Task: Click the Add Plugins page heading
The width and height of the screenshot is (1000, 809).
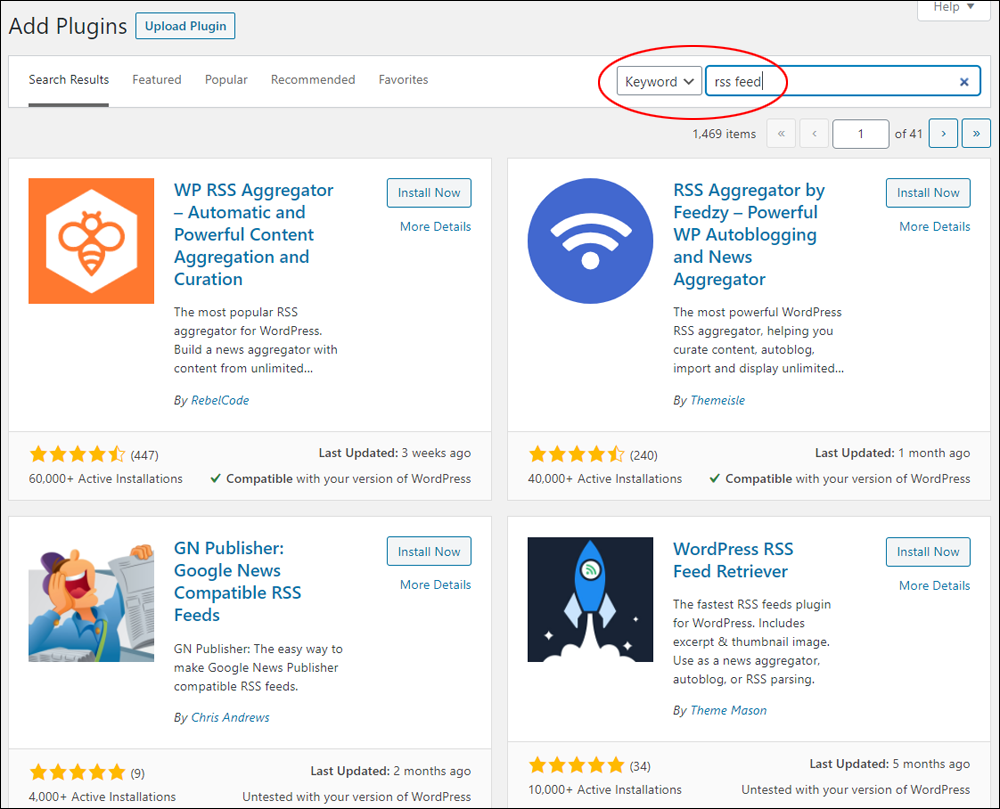Action: point(68,26)
